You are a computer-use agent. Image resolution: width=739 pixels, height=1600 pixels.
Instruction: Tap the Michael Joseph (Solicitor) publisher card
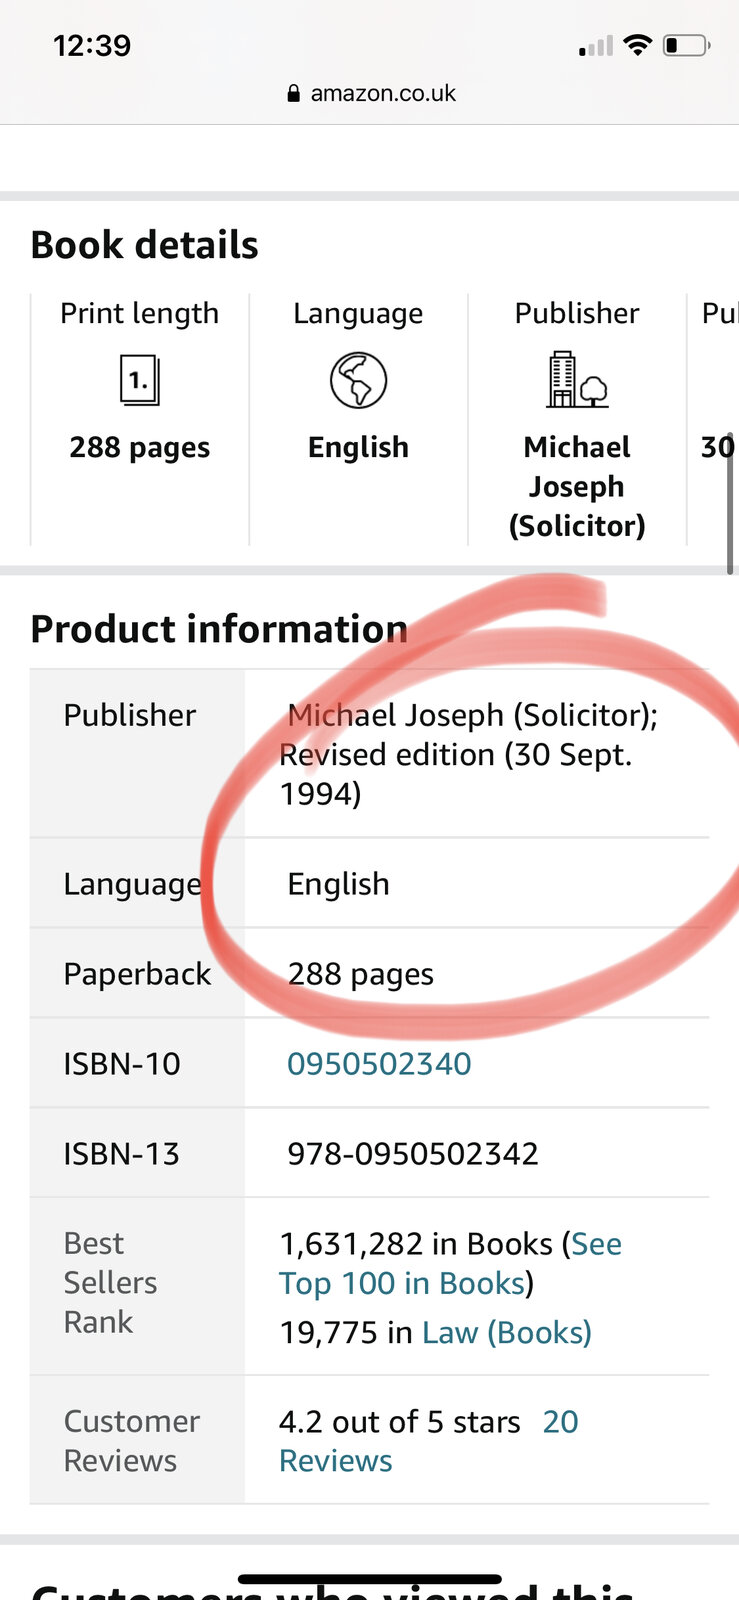577,419
